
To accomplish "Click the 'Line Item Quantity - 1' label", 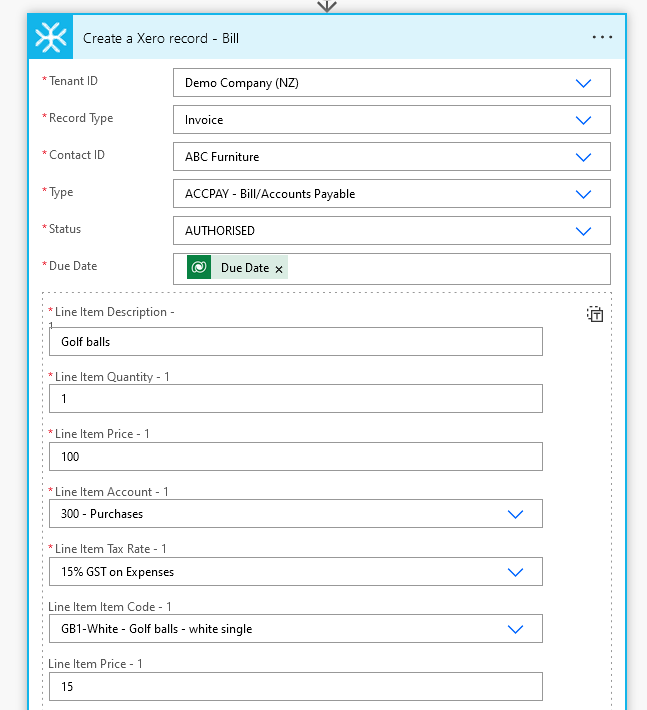I will tap(112, 377).
